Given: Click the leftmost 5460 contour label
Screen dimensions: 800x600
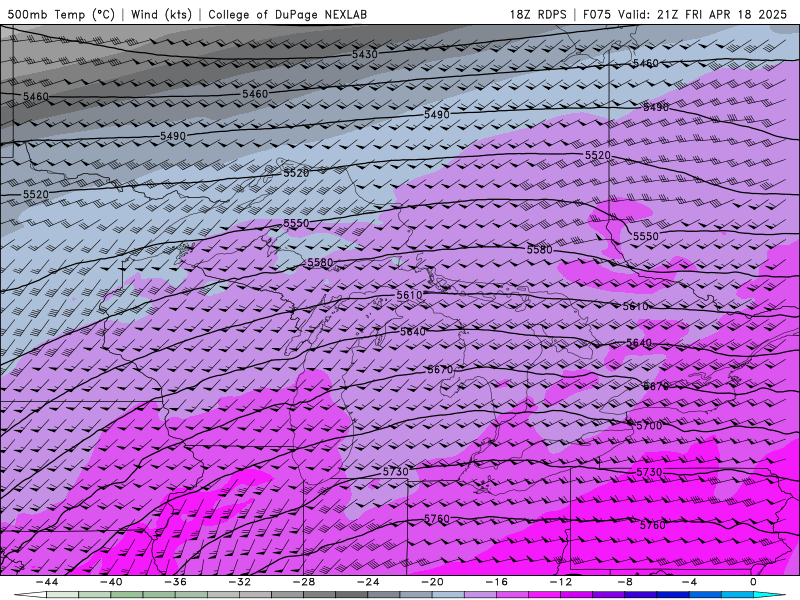Looking at the screenshot, I should click(36, 96).
